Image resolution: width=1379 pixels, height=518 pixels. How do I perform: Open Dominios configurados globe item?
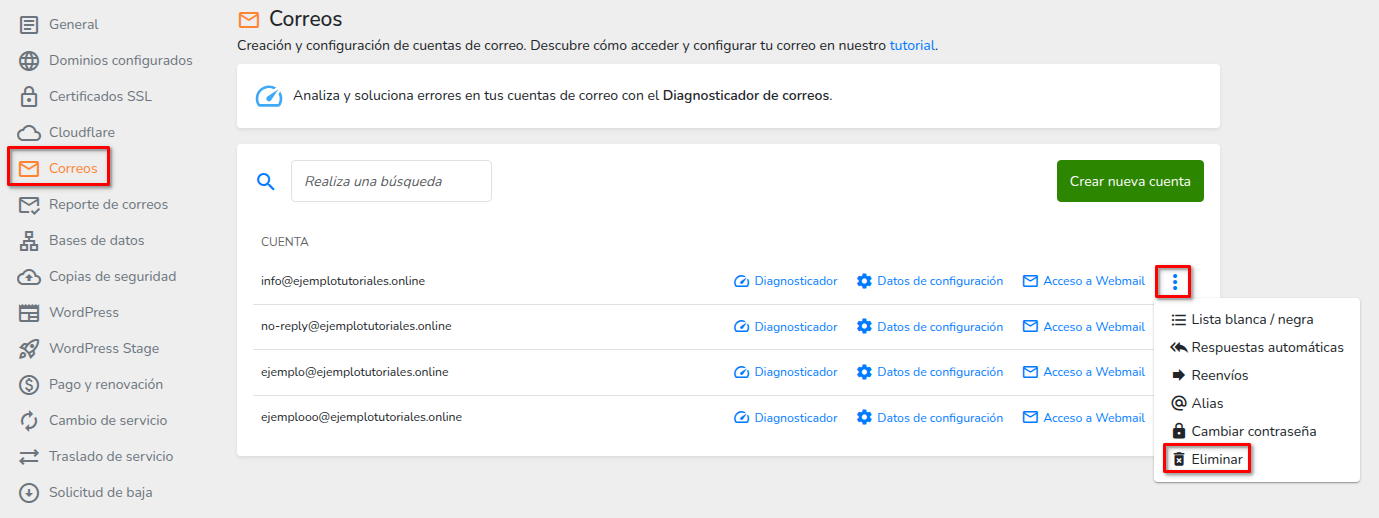[x=30, y=61]
